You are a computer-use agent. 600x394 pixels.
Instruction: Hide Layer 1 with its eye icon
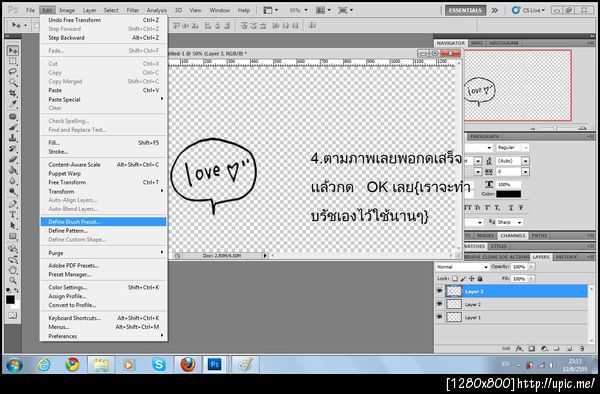coord(439,317)
